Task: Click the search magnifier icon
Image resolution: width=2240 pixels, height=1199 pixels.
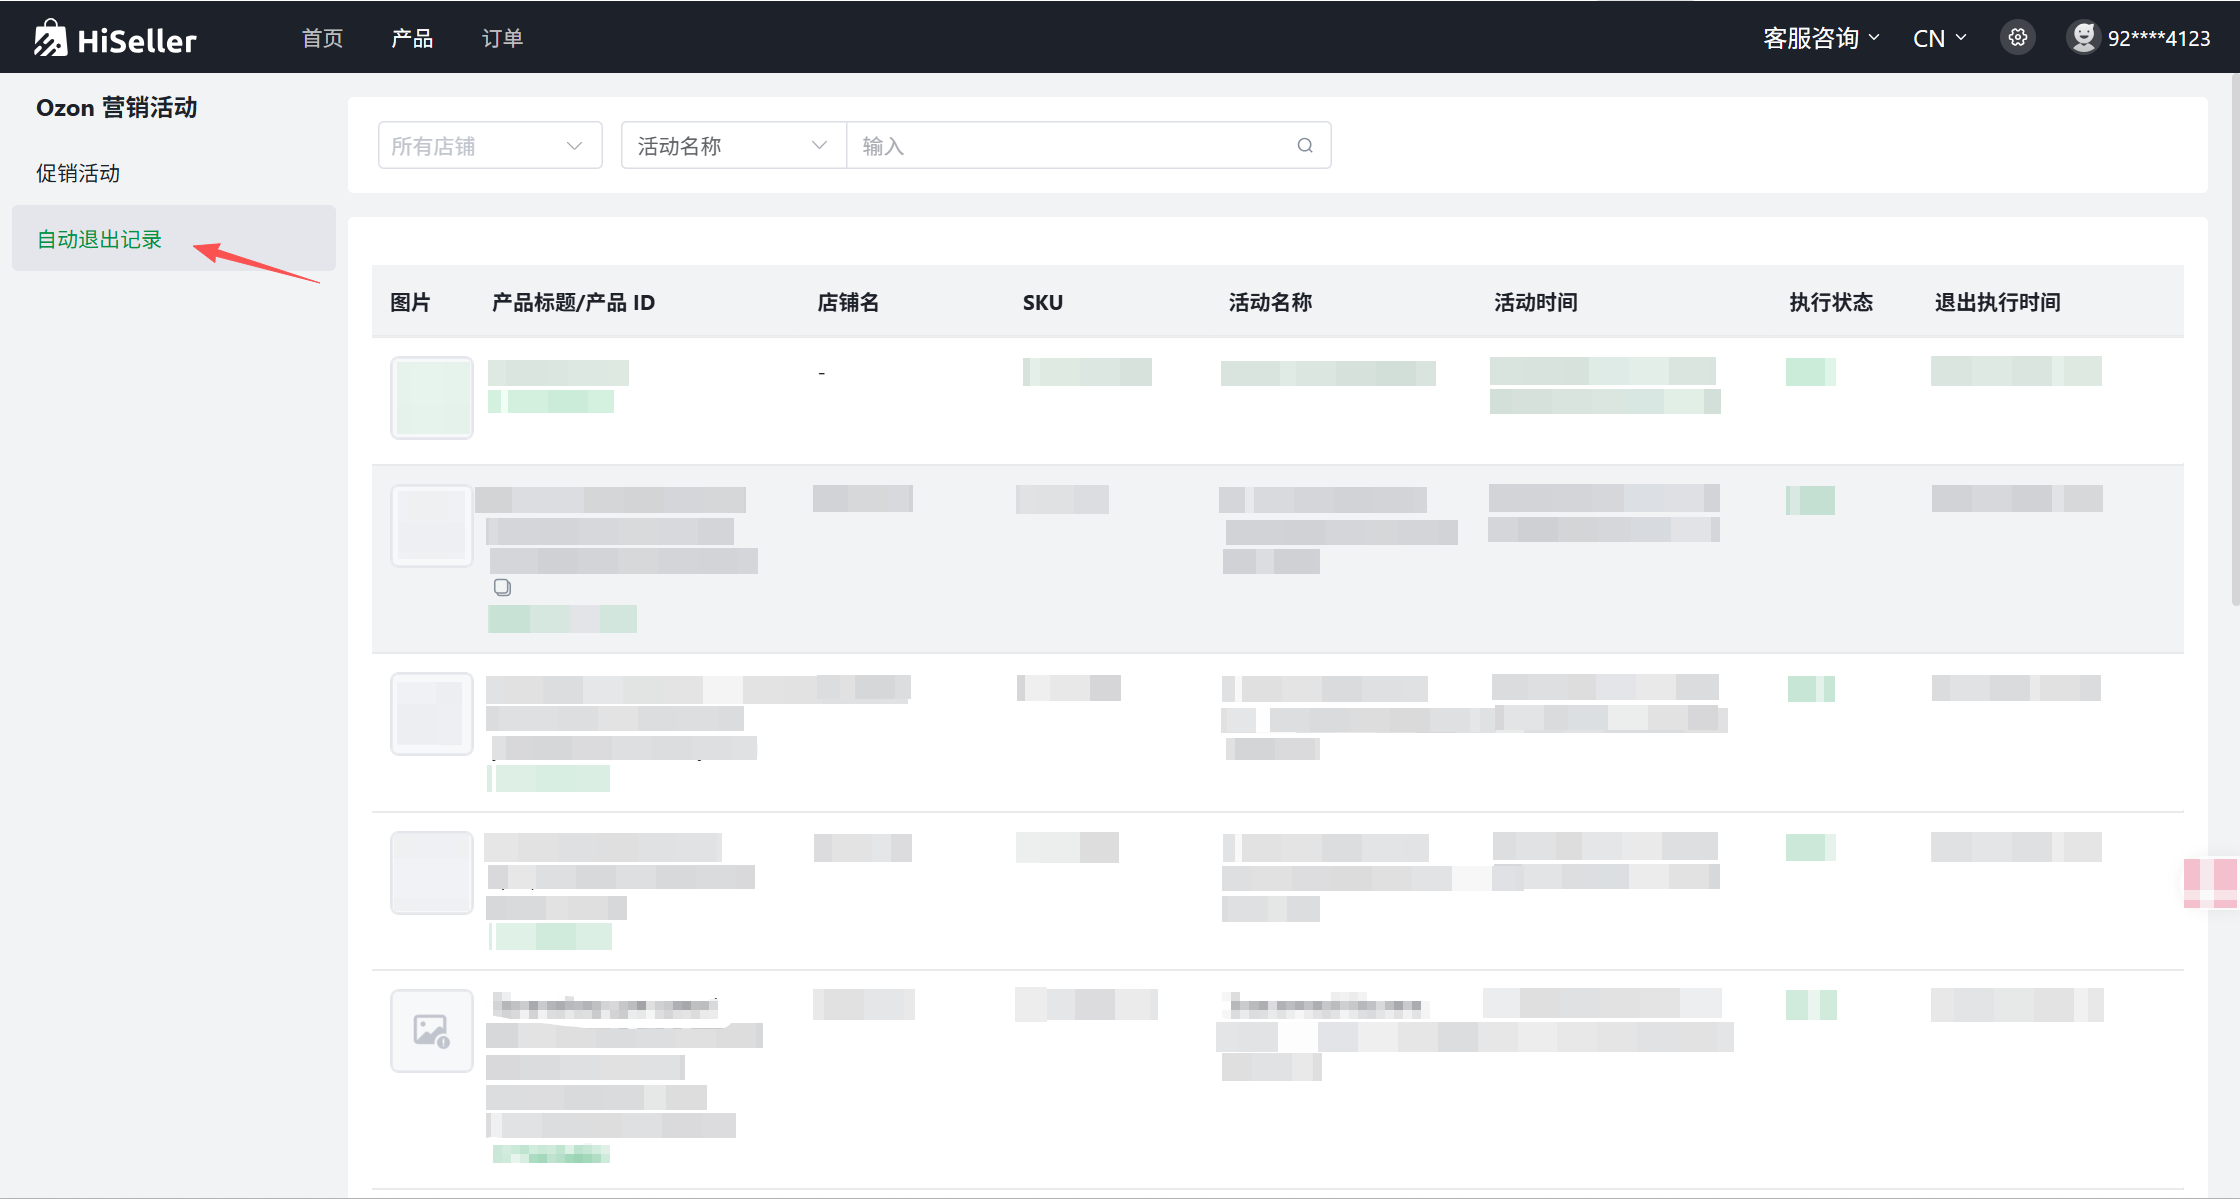Action: pos(1305,146)
